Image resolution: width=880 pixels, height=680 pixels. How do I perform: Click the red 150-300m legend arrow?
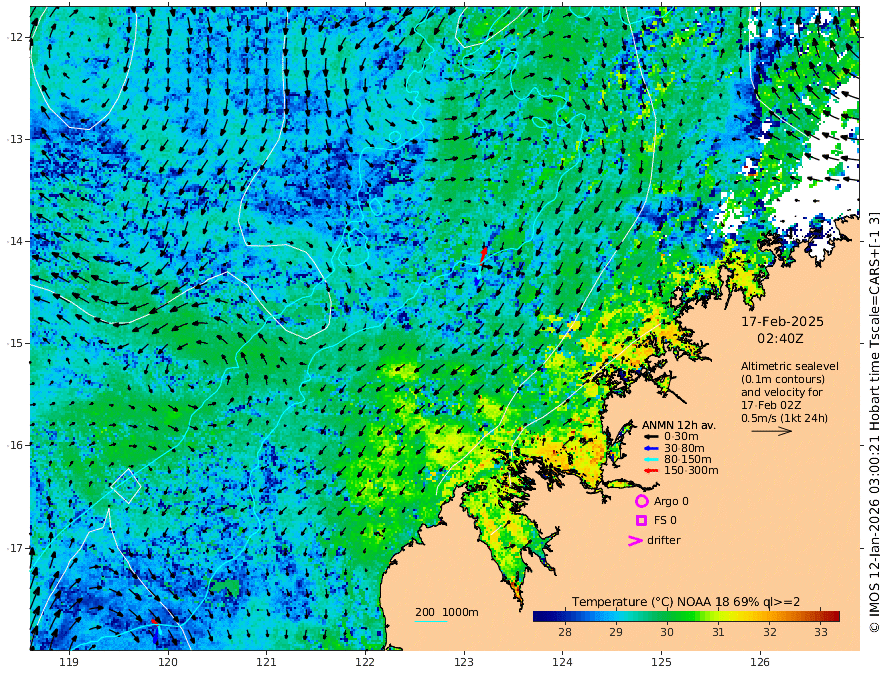pyautogui.click(x=650, y=470)
